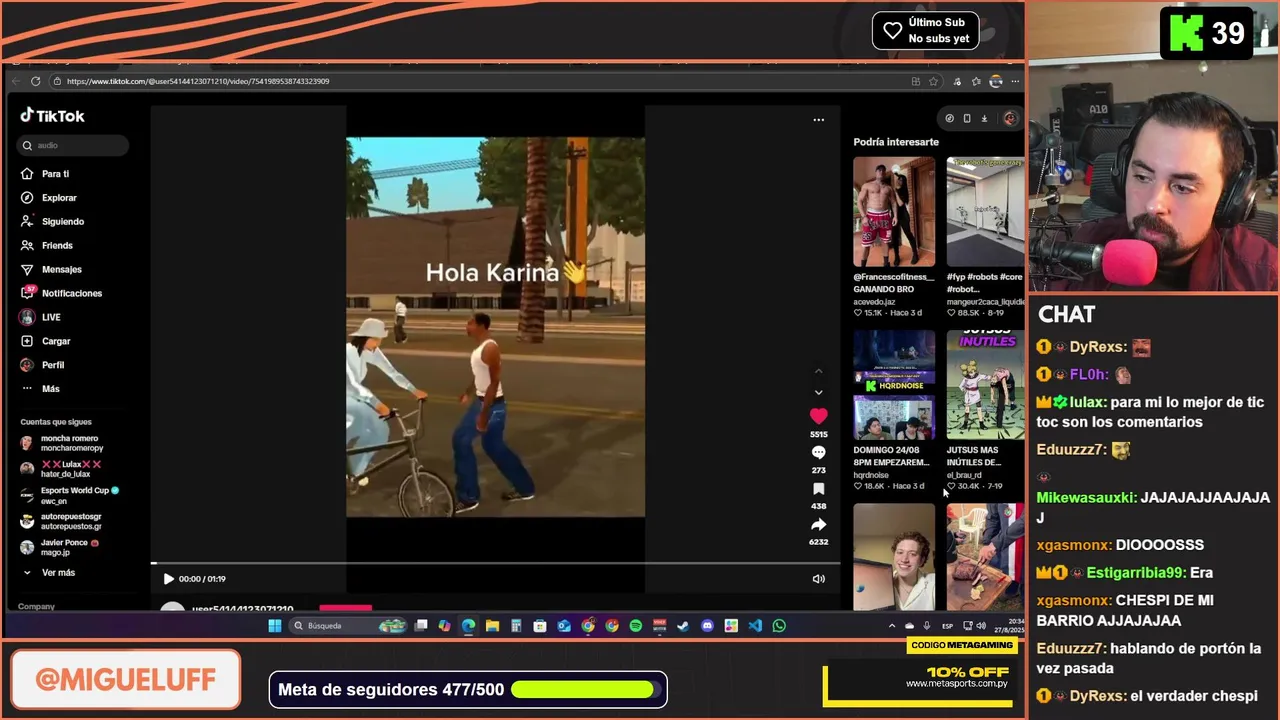Open the DOMINGO 24/08 suggested video
Viewport: 1280px width, 720px height.
tap(894, 385)
